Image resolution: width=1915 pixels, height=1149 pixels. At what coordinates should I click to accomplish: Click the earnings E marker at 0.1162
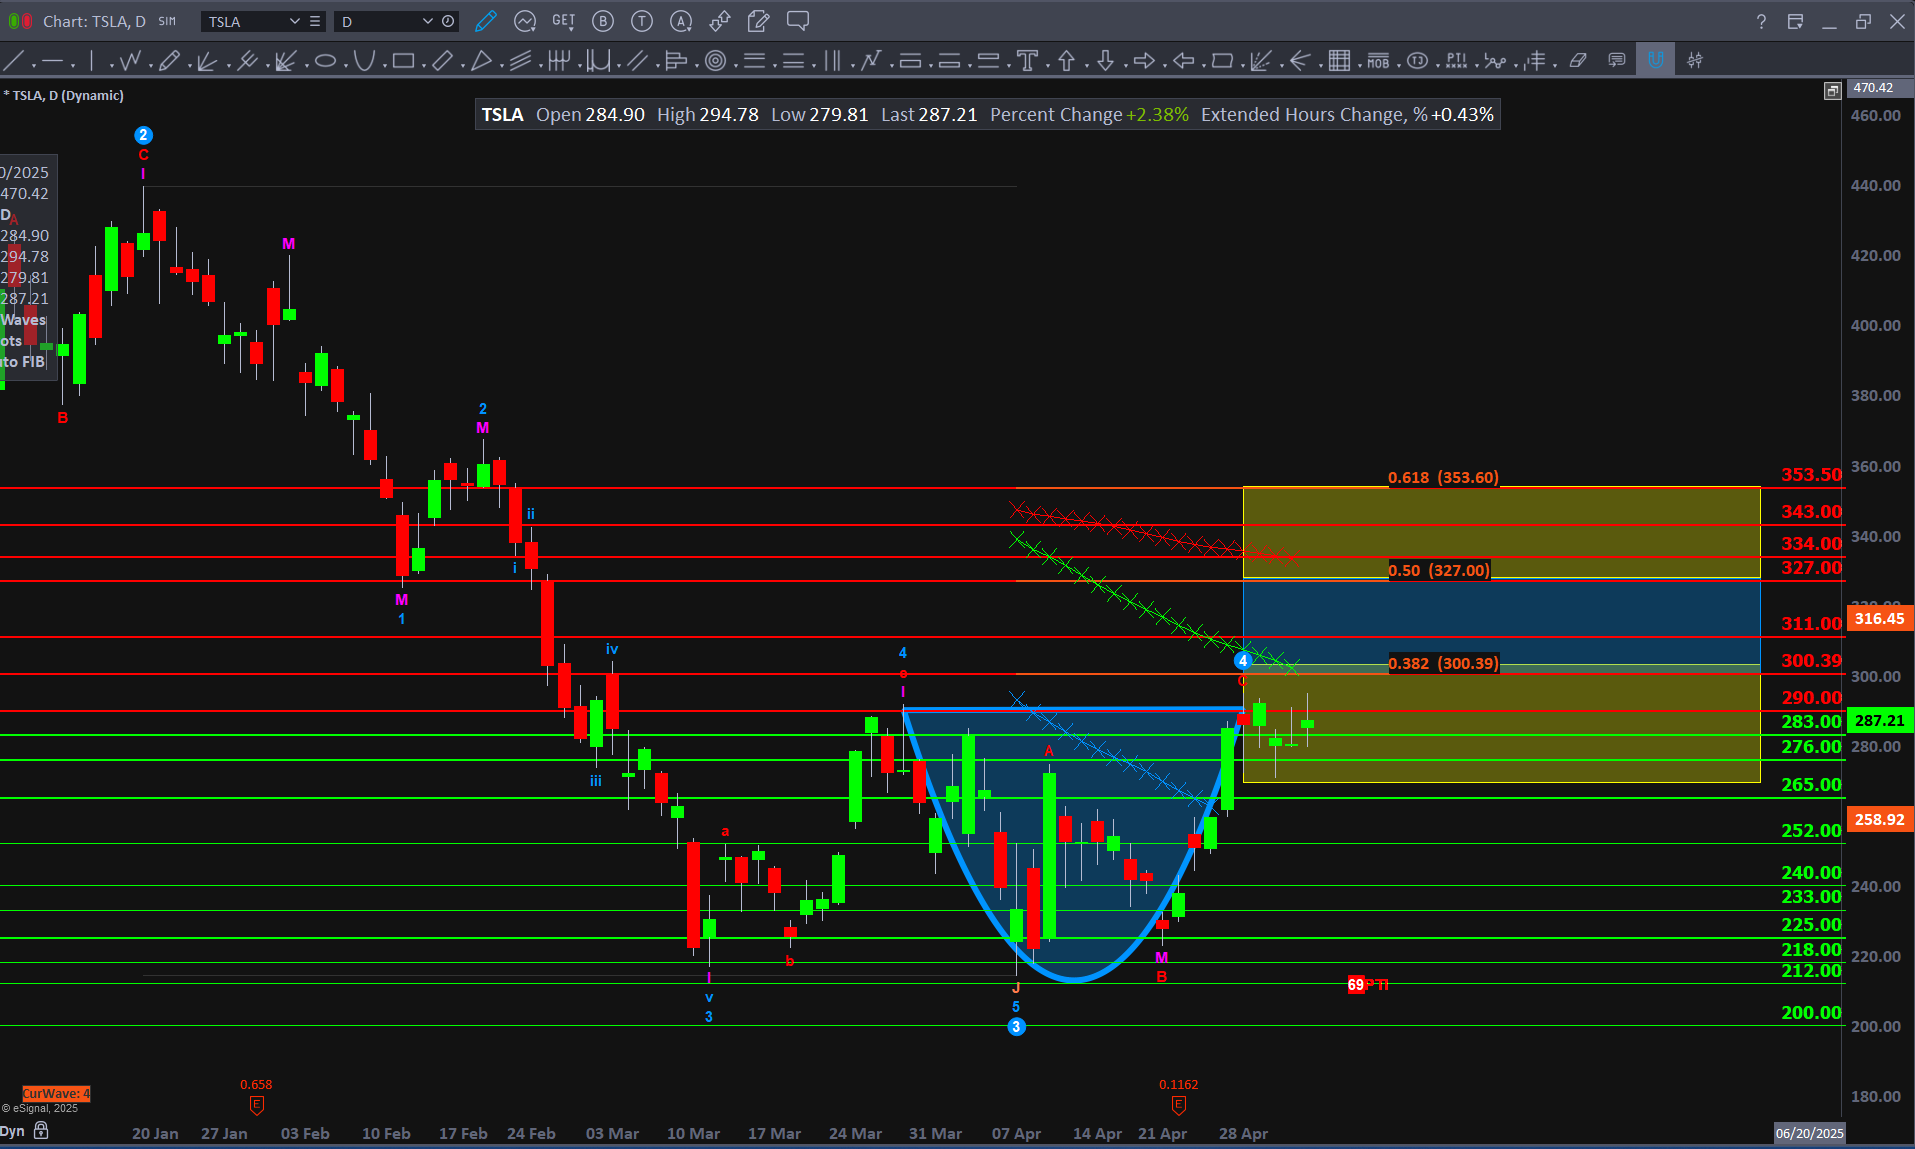coord(1178,1105)
